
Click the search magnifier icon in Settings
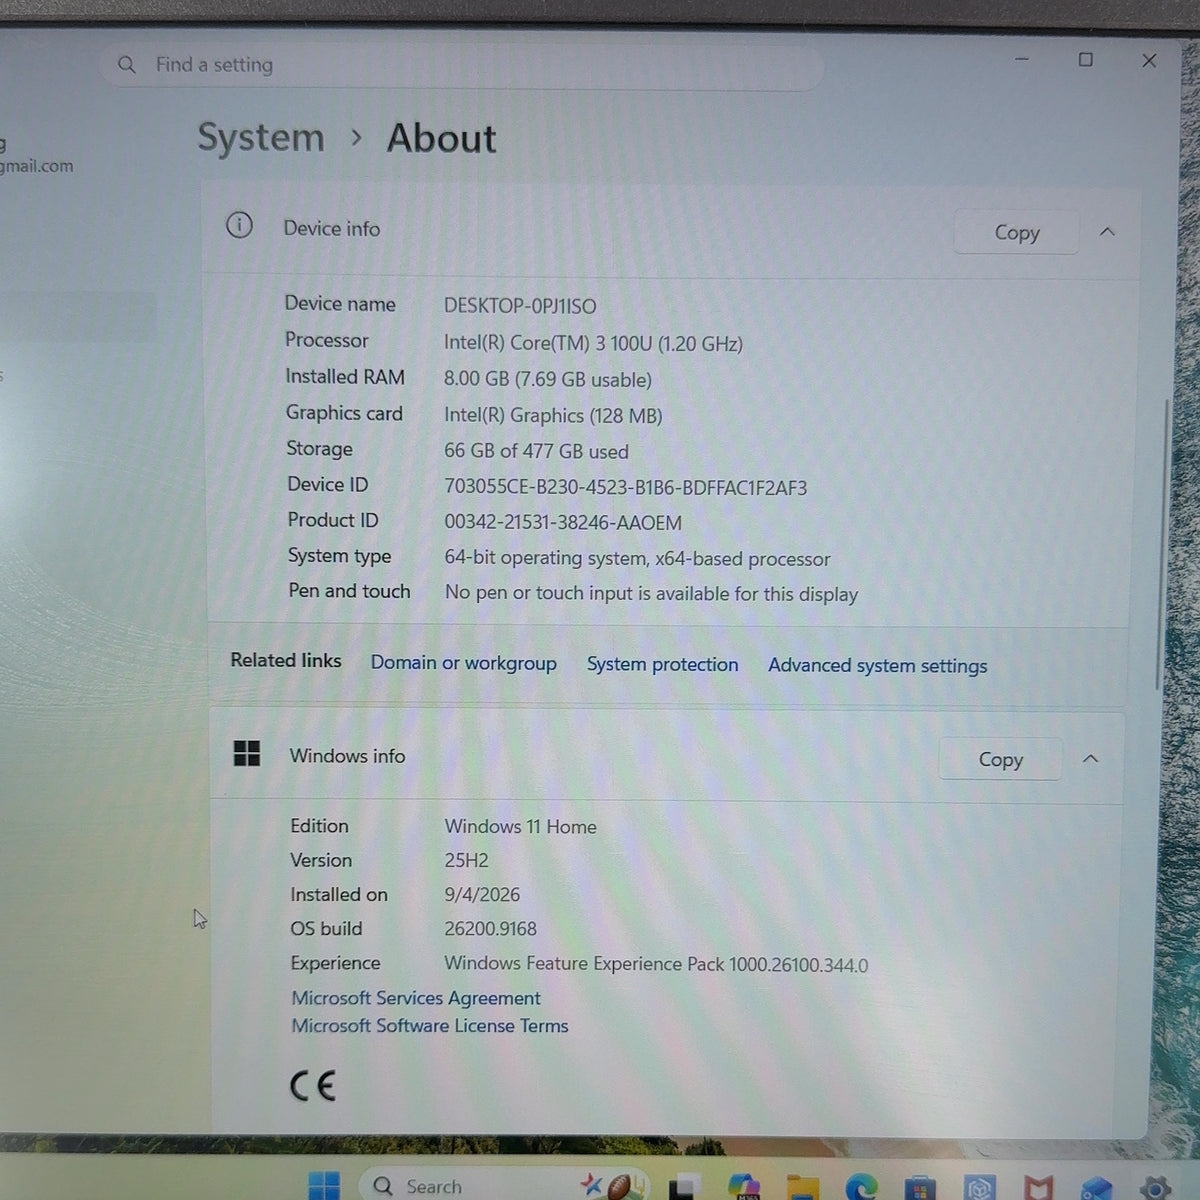point(127,64)
